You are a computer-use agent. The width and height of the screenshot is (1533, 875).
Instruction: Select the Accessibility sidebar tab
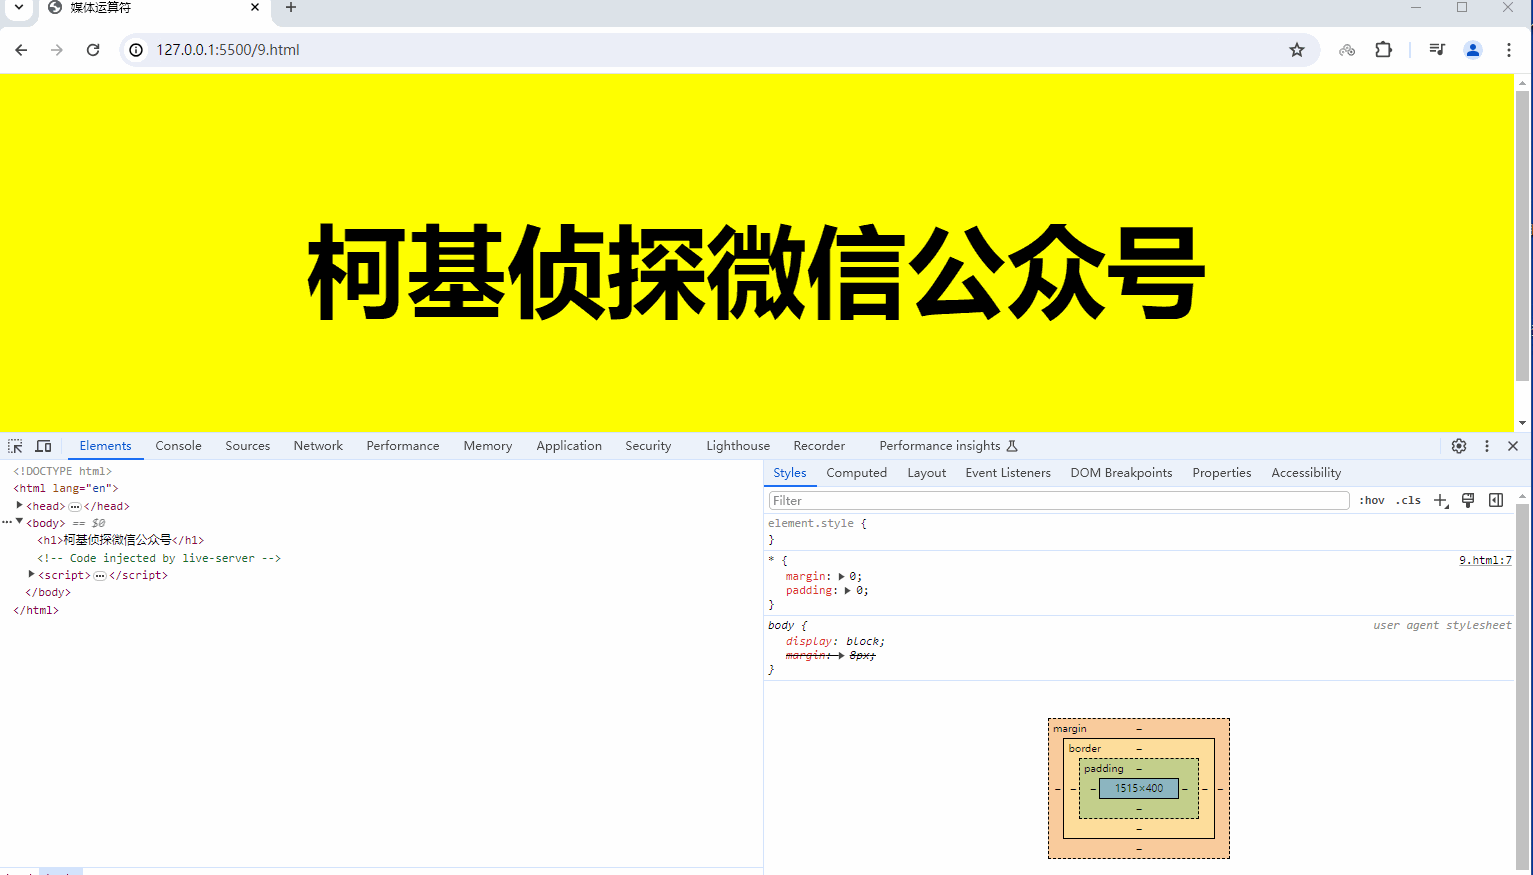coord(1306,473)
